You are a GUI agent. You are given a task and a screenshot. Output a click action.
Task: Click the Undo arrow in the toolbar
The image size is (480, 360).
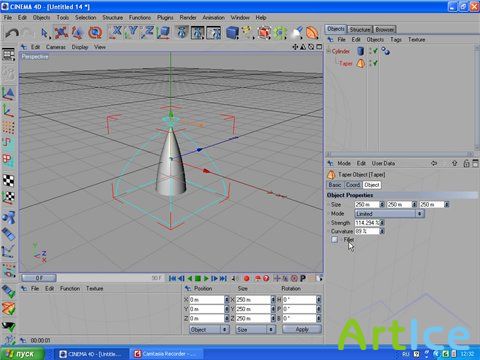coord(12,33)
